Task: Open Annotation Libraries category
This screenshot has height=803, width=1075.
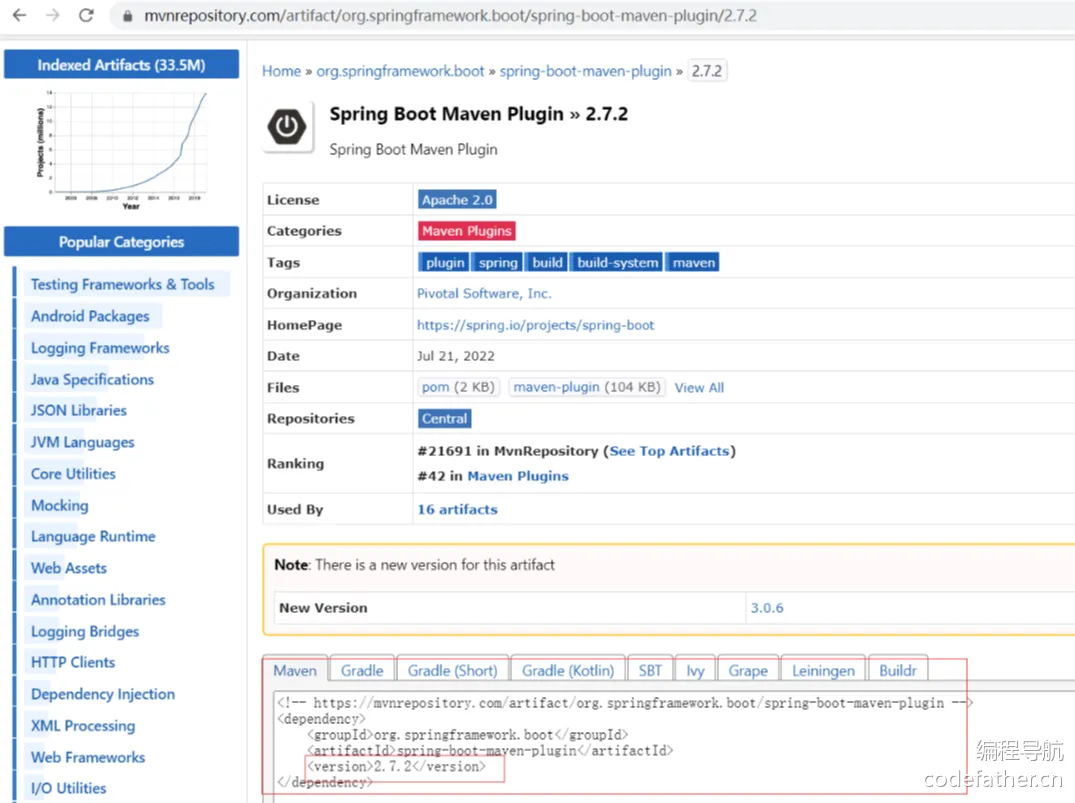Action: click(x=98, y=599)
